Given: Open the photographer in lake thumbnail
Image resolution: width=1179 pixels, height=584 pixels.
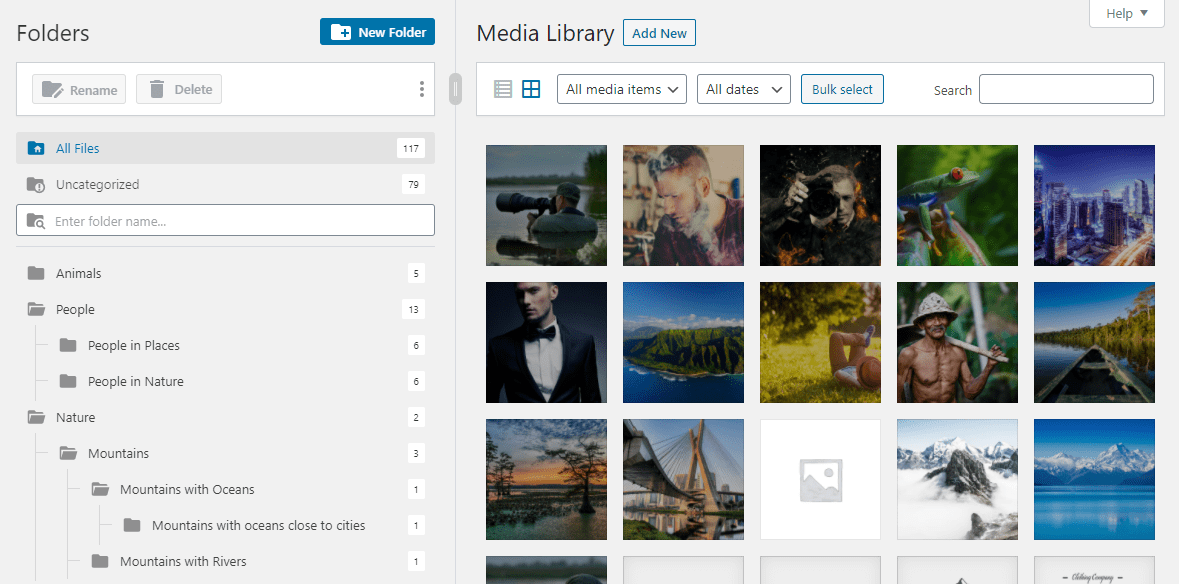Looking at the screenshot, I should [547, 205].
